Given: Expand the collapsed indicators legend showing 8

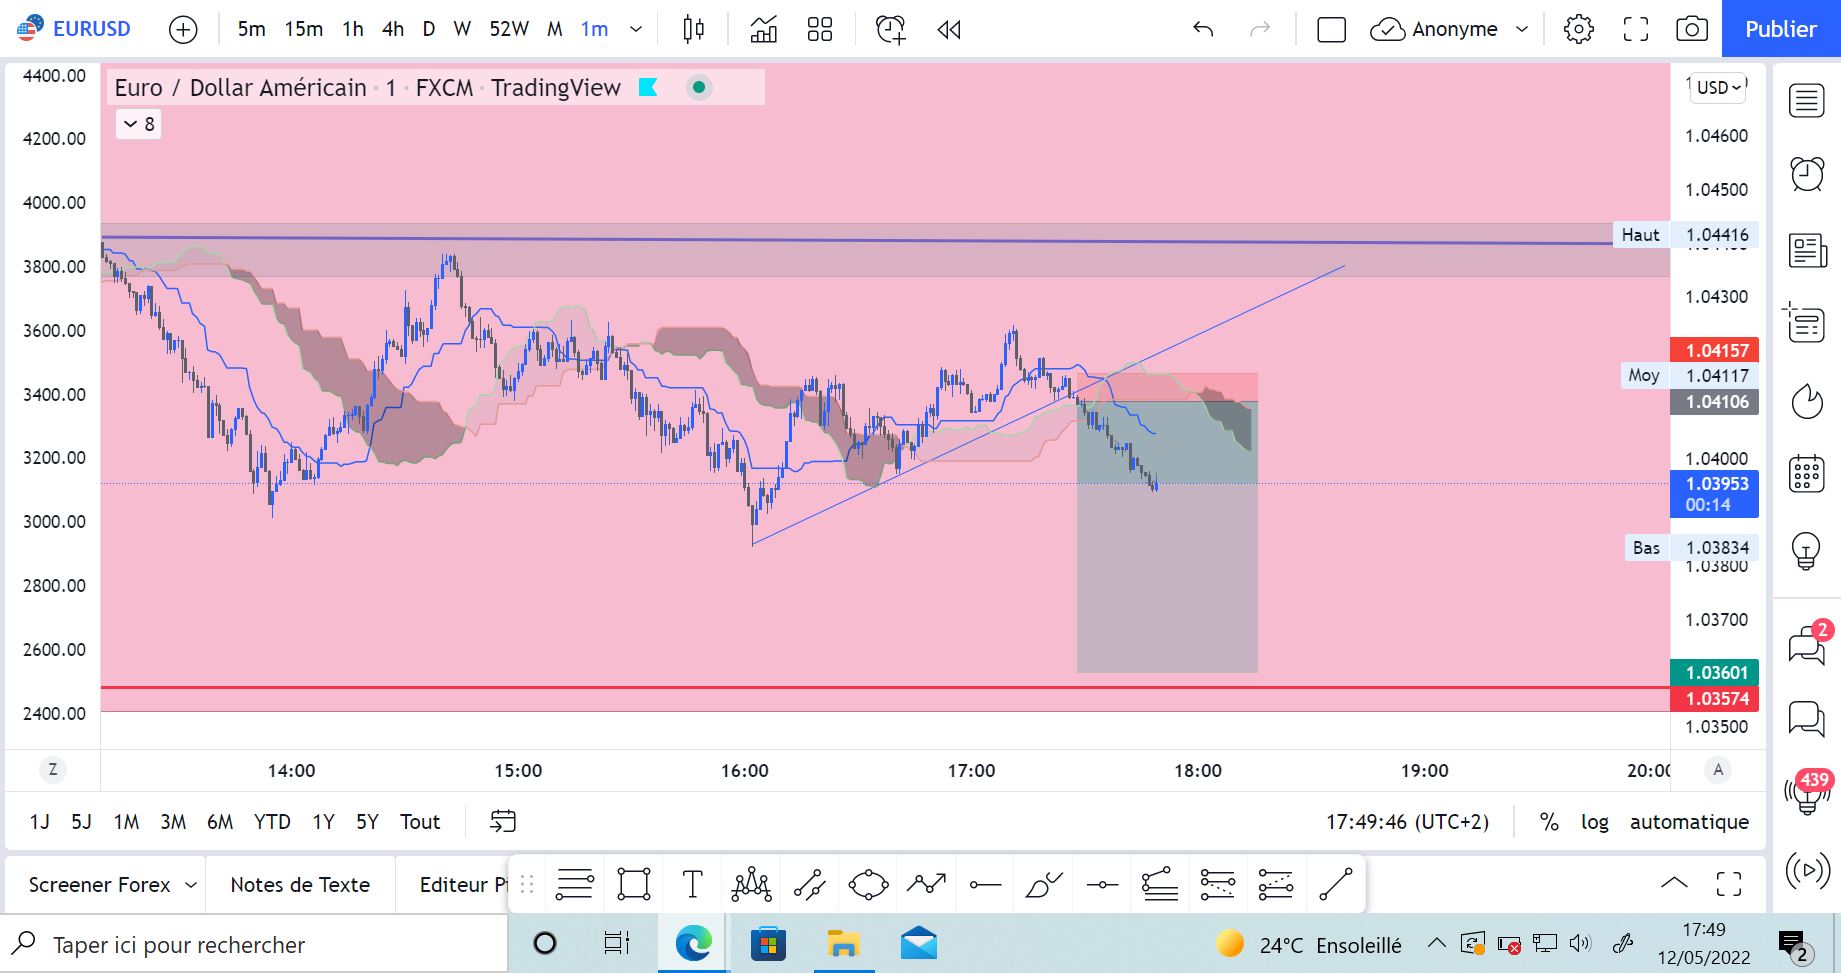Looking at the screenshot, I should point(138,124).
